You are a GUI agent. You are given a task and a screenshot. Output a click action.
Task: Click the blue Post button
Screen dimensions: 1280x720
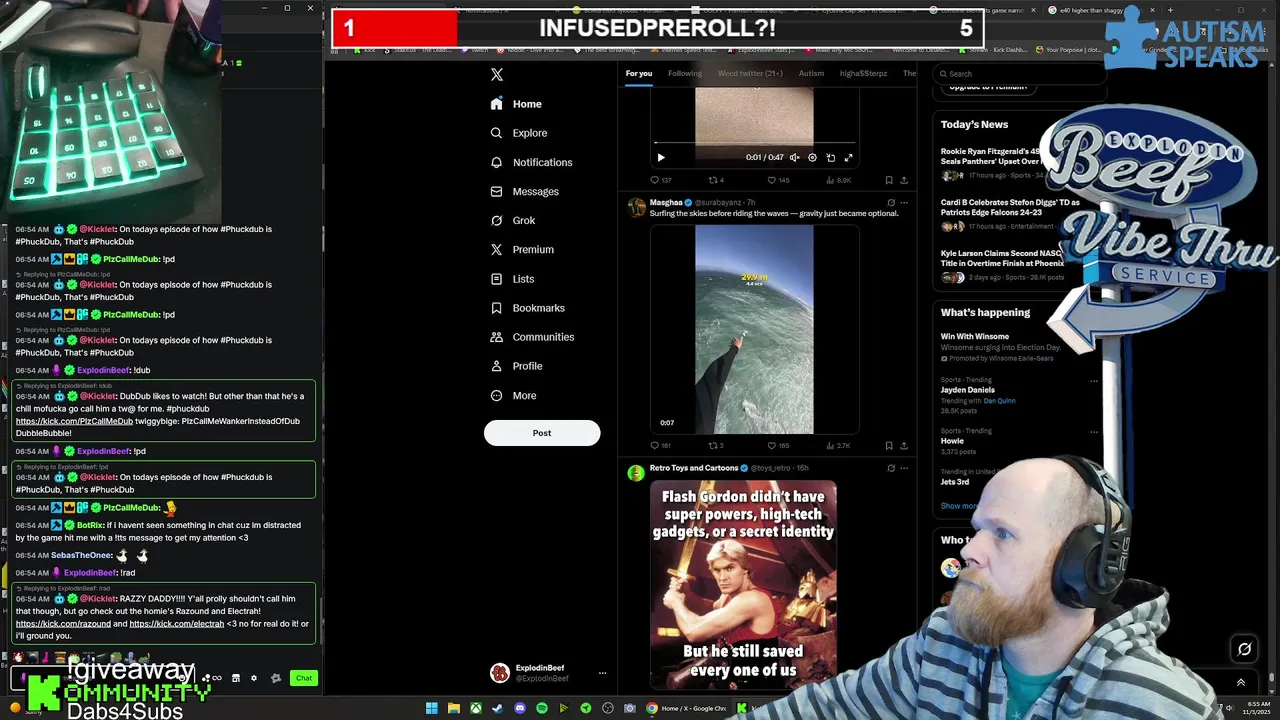pyautogui.click(x=542, y=433)
